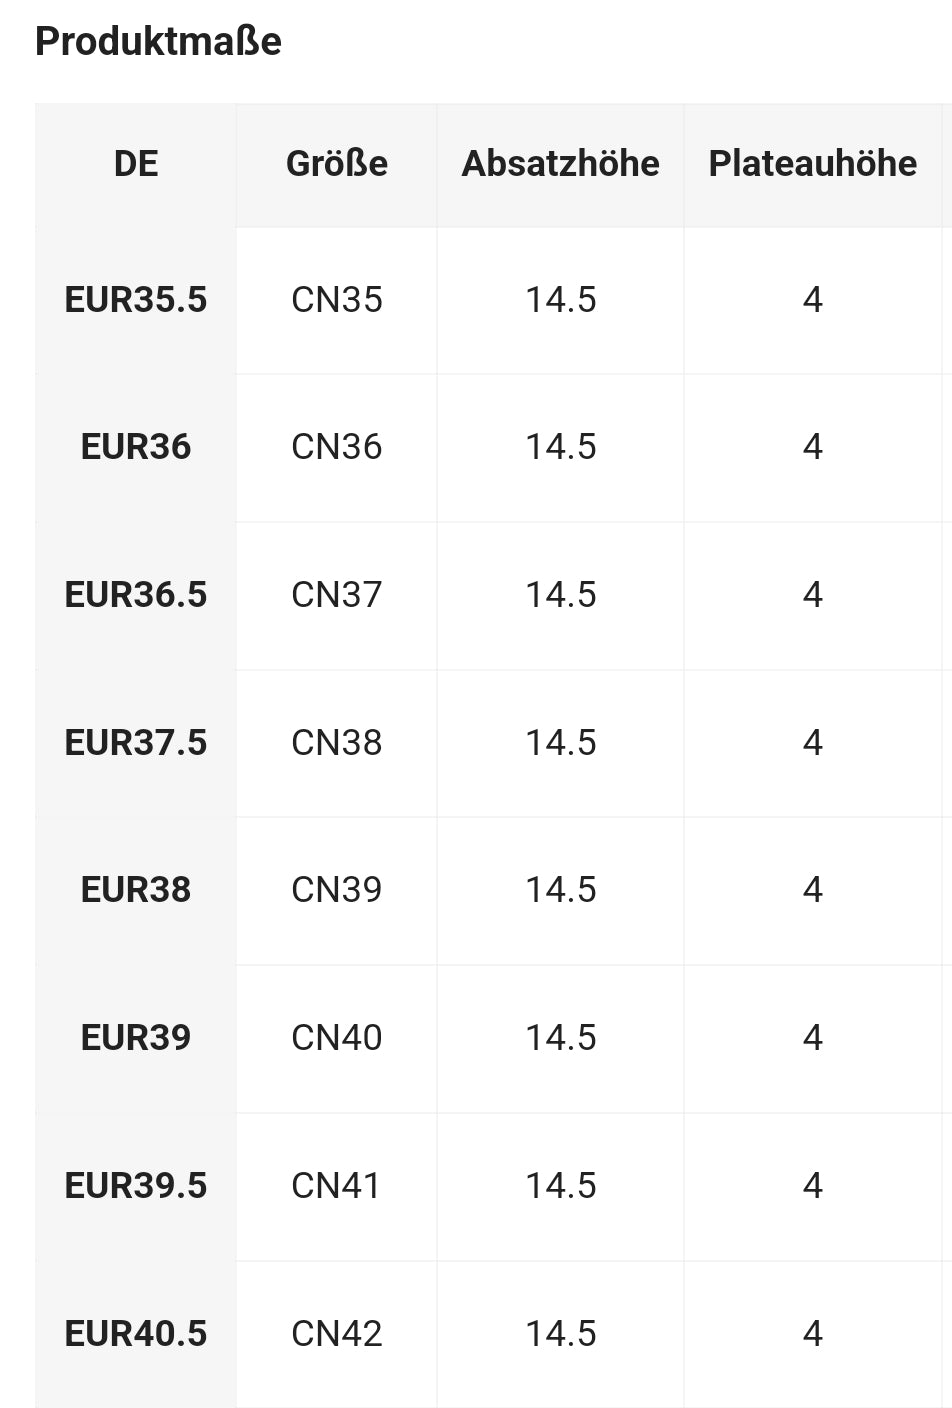Click the EUR39.5 size cell
Screen dimensions: 952x1408
[x=136, y=1186]
